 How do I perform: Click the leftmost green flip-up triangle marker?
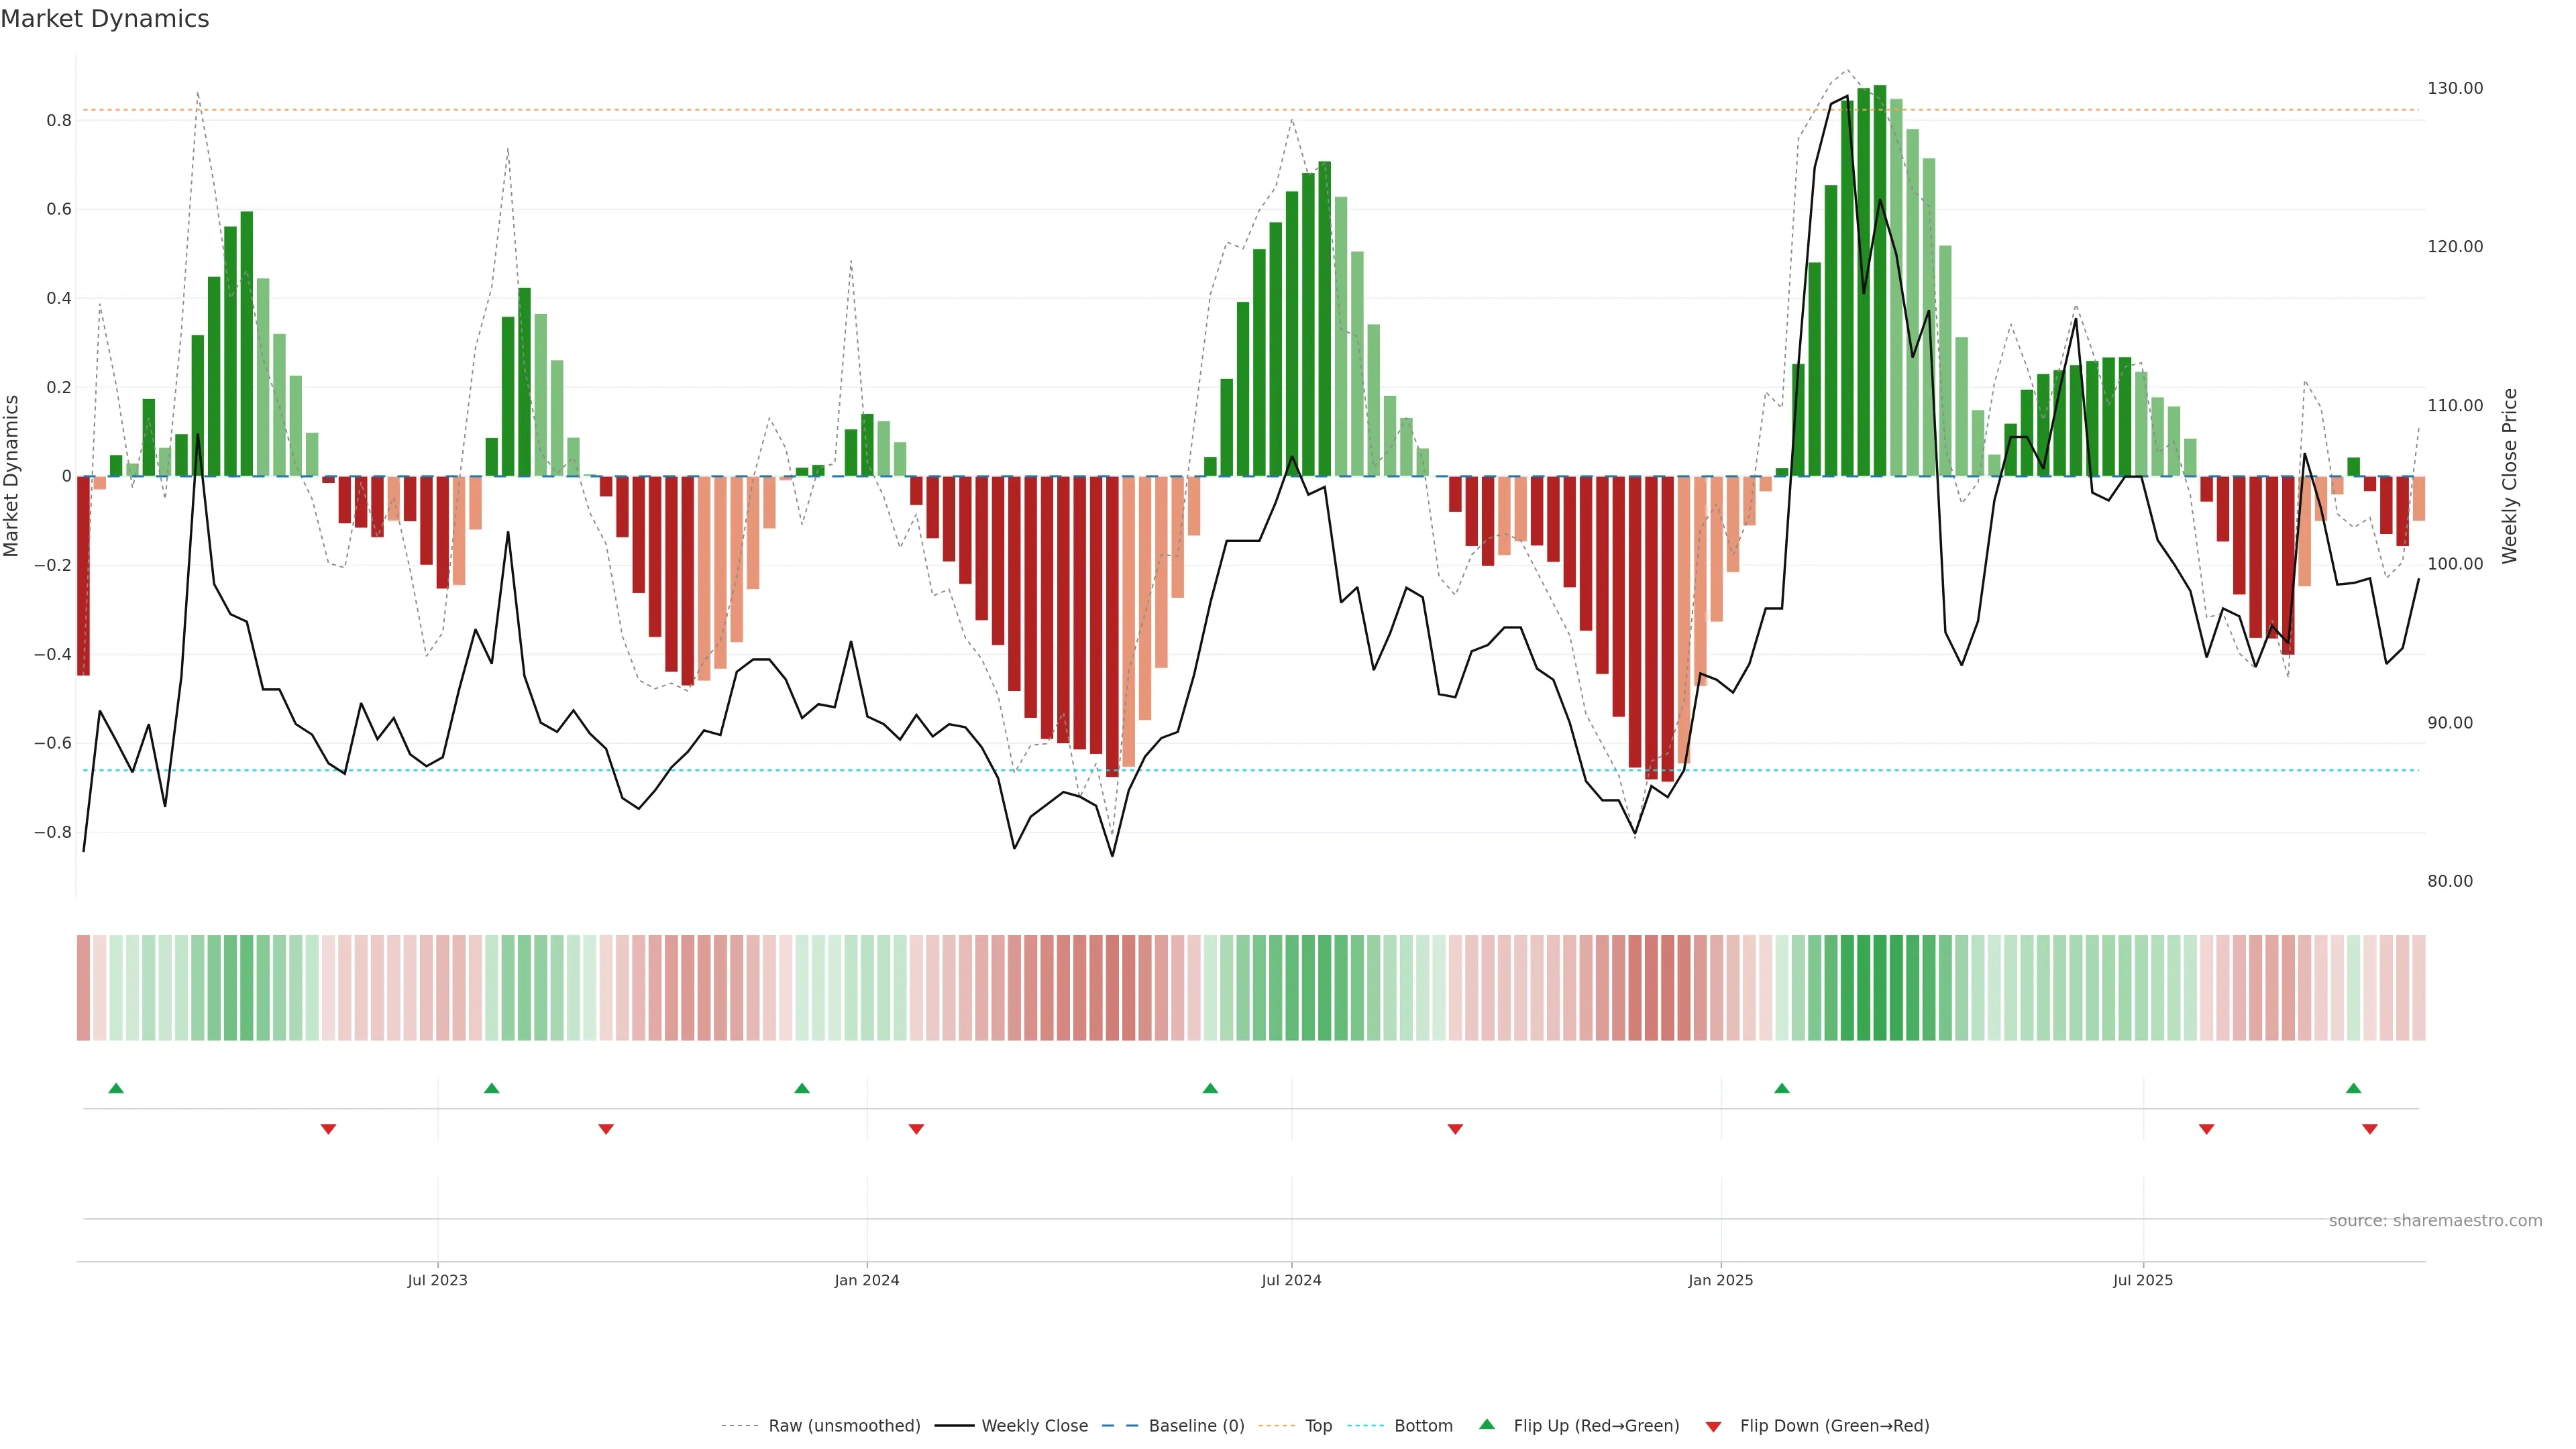click(116, 1088)
